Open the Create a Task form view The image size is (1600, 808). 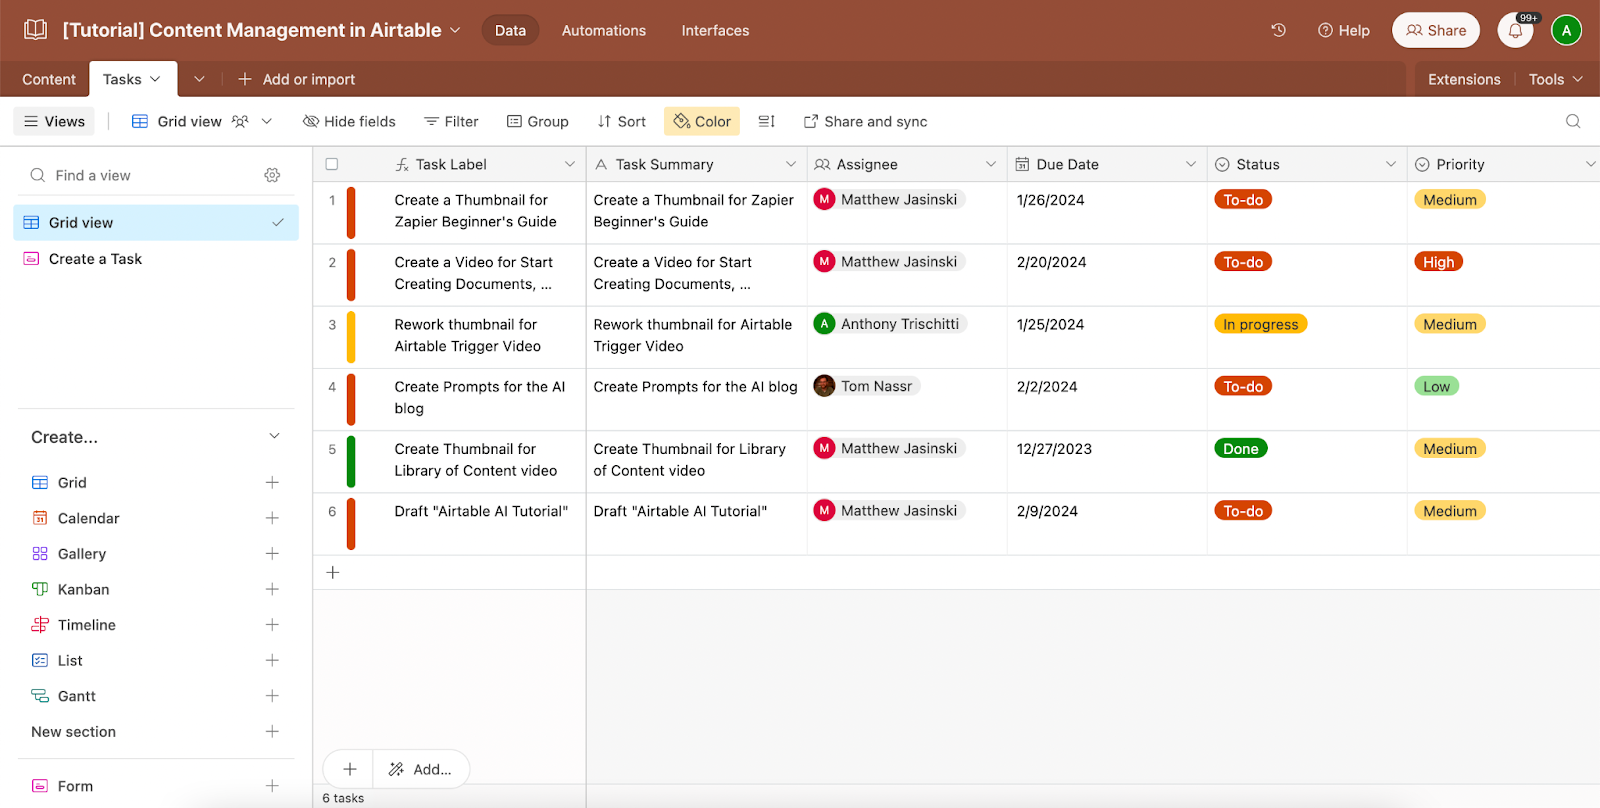[156, 259]
